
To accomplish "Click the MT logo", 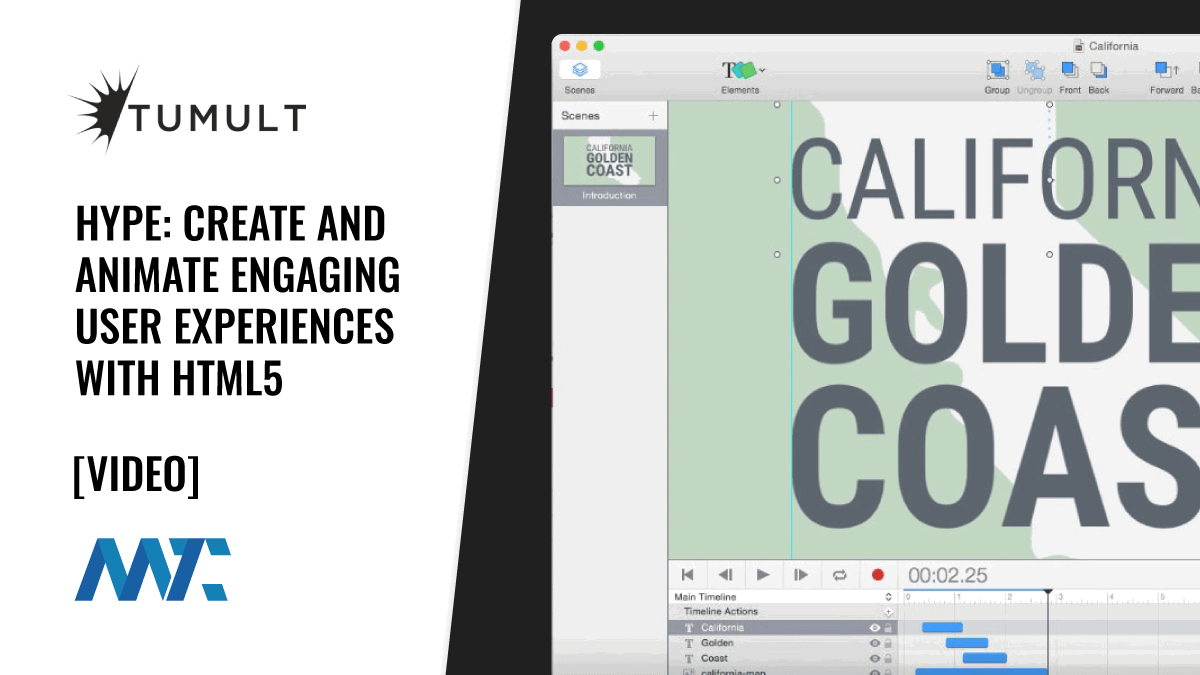I will click(x=153, y=569).
